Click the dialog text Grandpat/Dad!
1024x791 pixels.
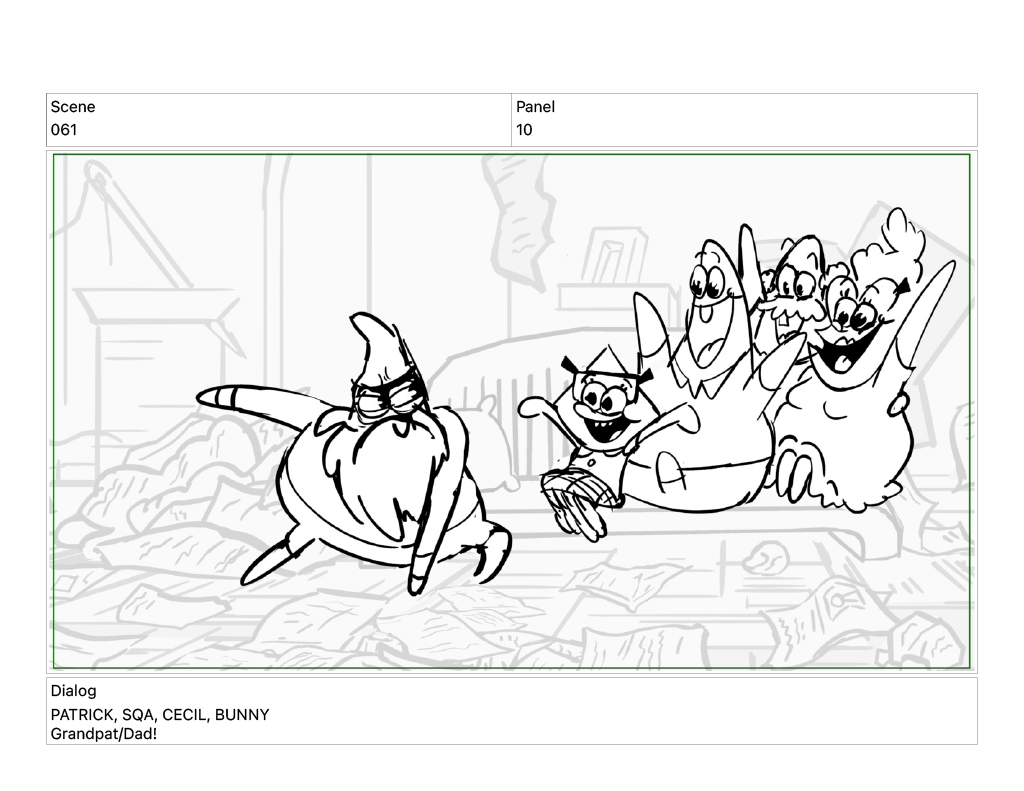104,734
